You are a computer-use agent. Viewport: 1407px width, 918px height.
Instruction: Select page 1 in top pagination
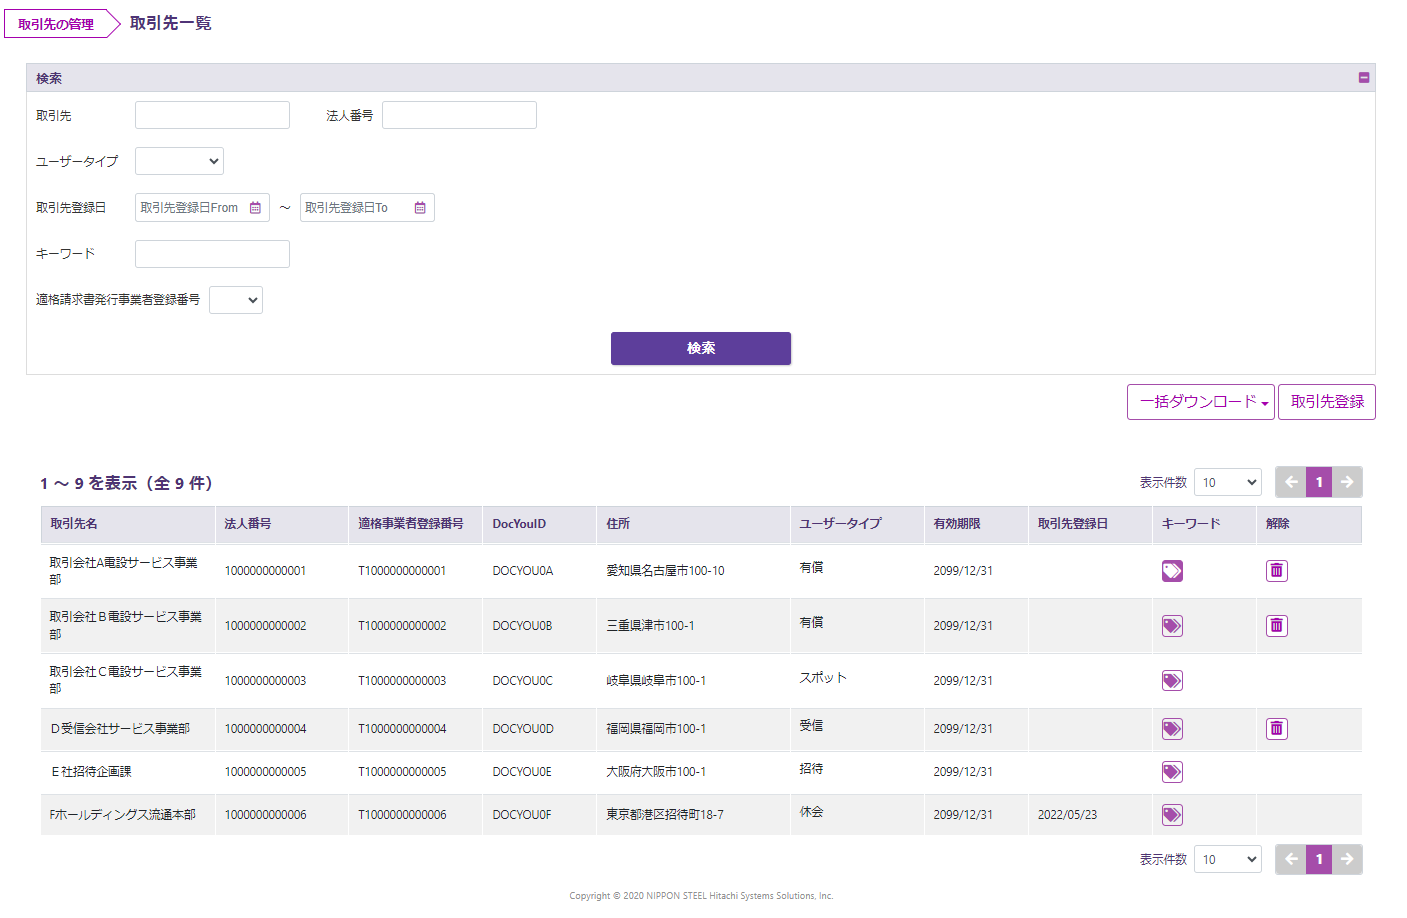click(x=1319, y=482)
